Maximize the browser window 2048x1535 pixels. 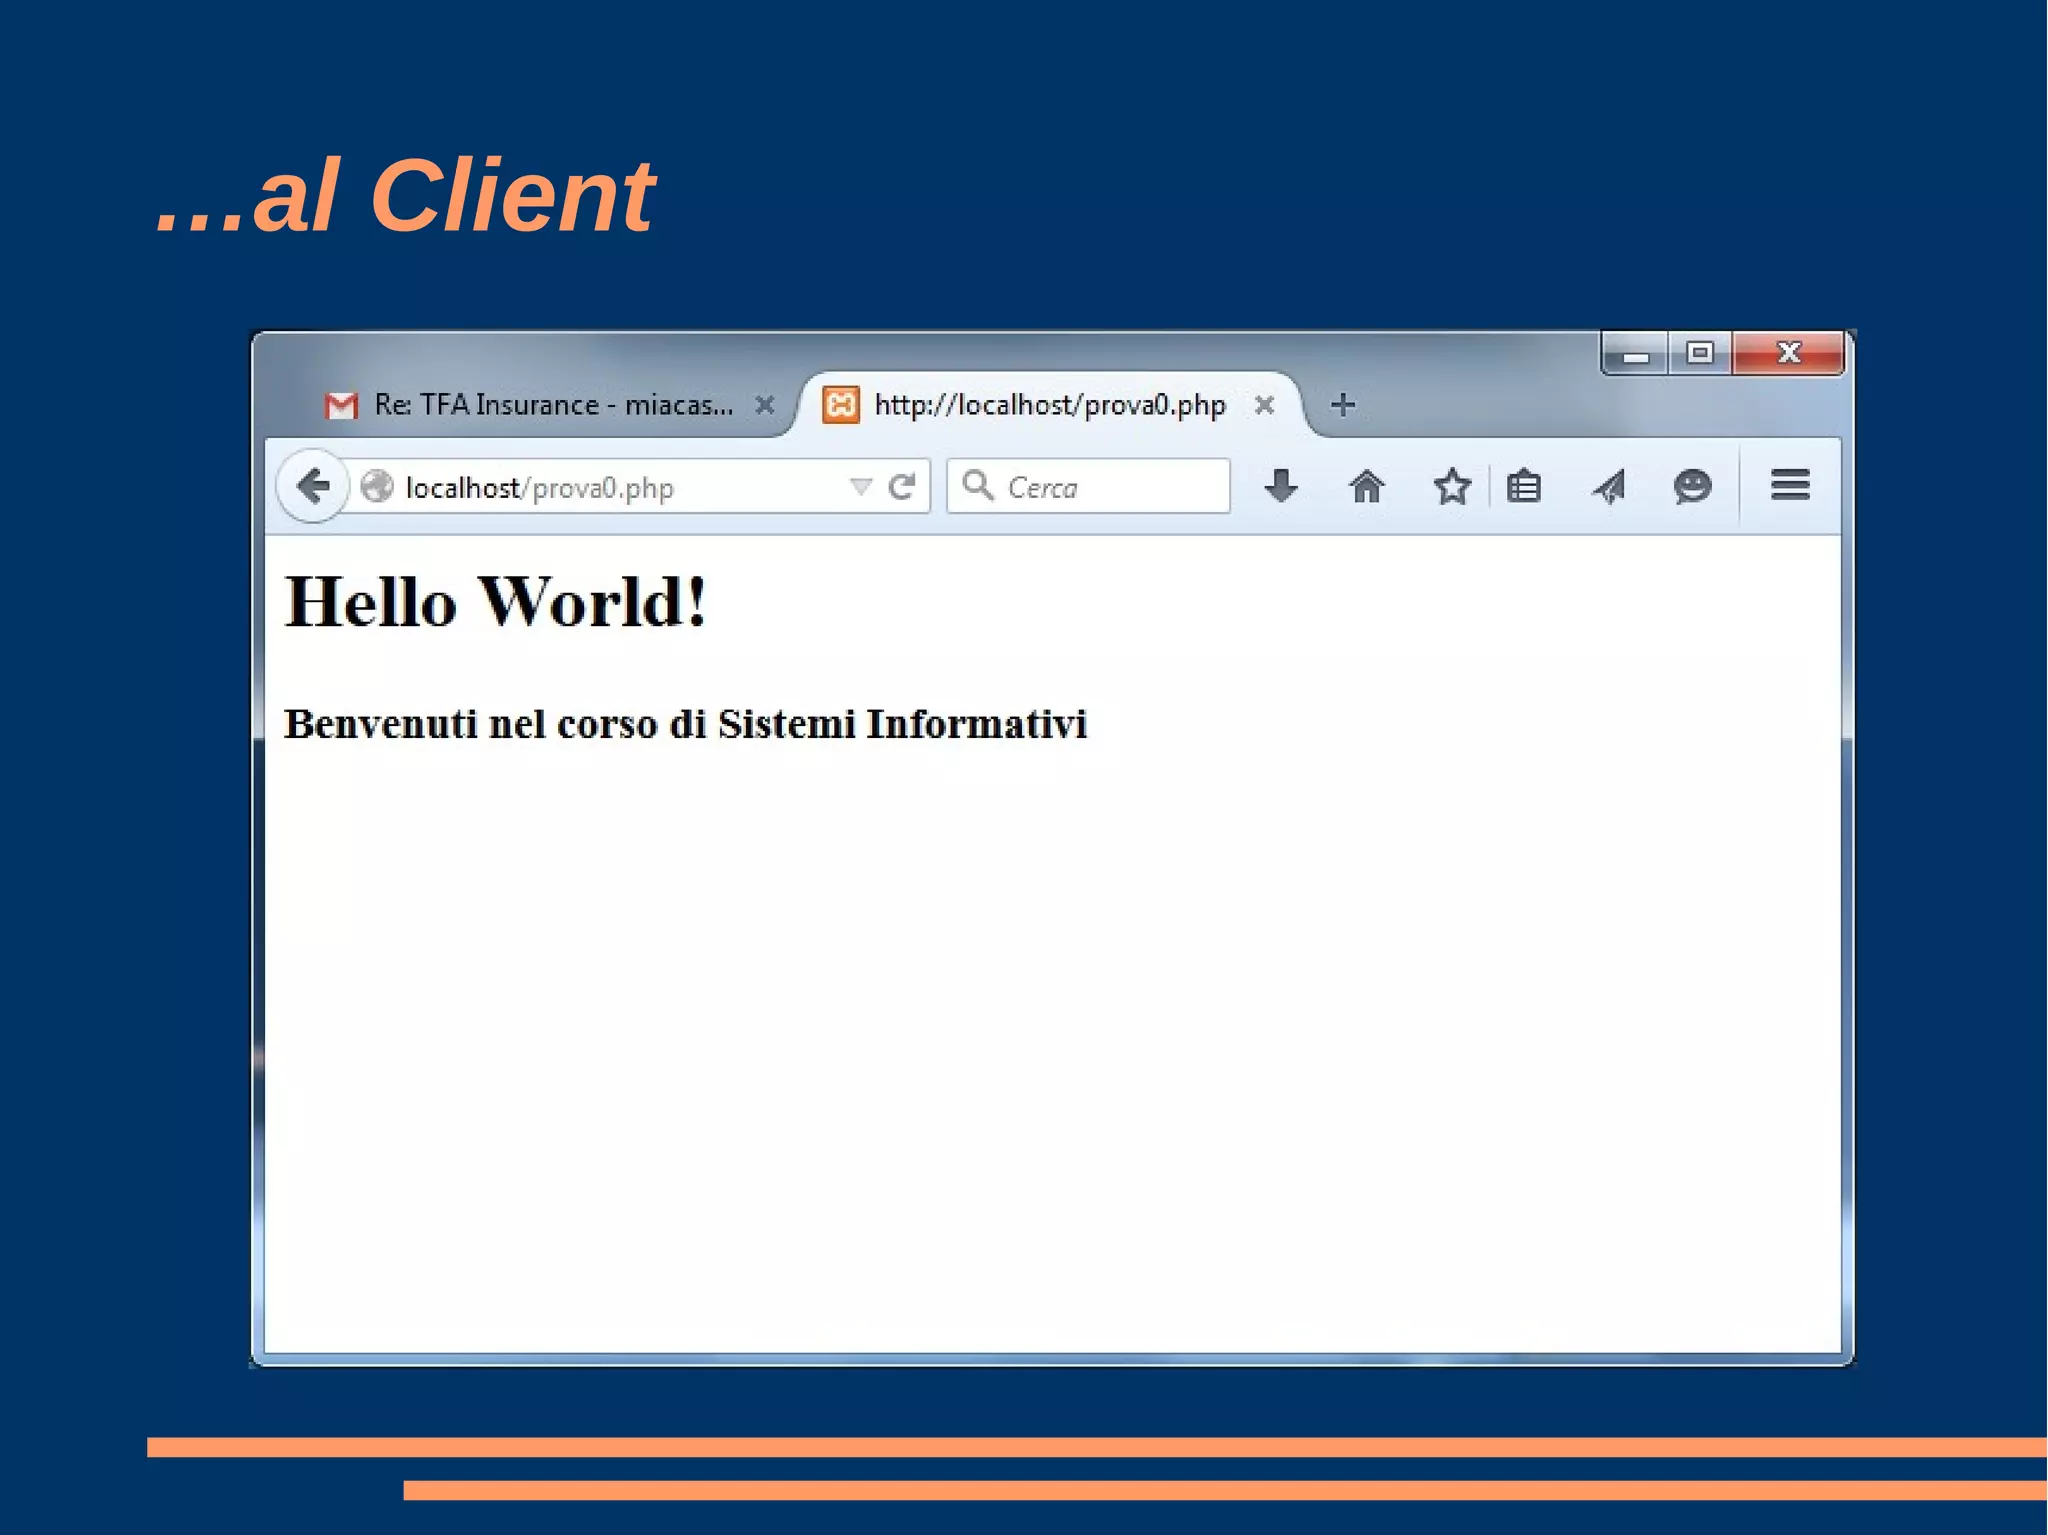(1699, 353)
